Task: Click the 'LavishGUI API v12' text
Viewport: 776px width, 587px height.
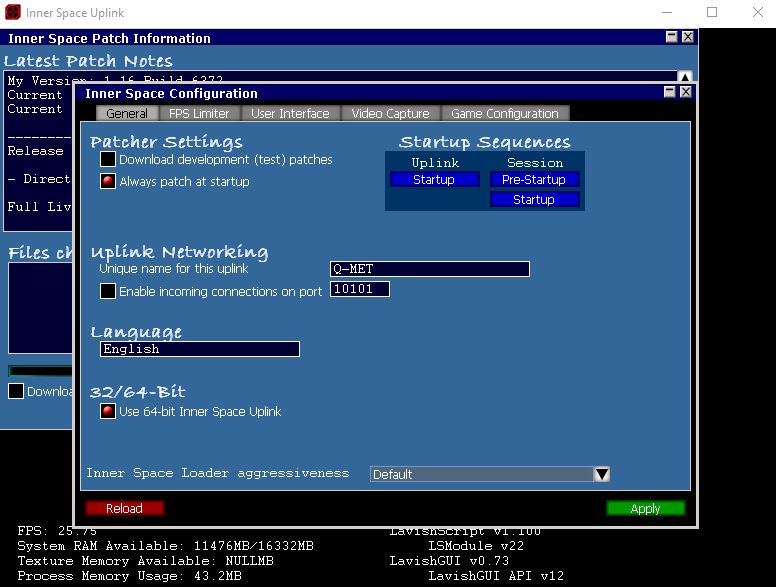Action: (x=496, y=576)
